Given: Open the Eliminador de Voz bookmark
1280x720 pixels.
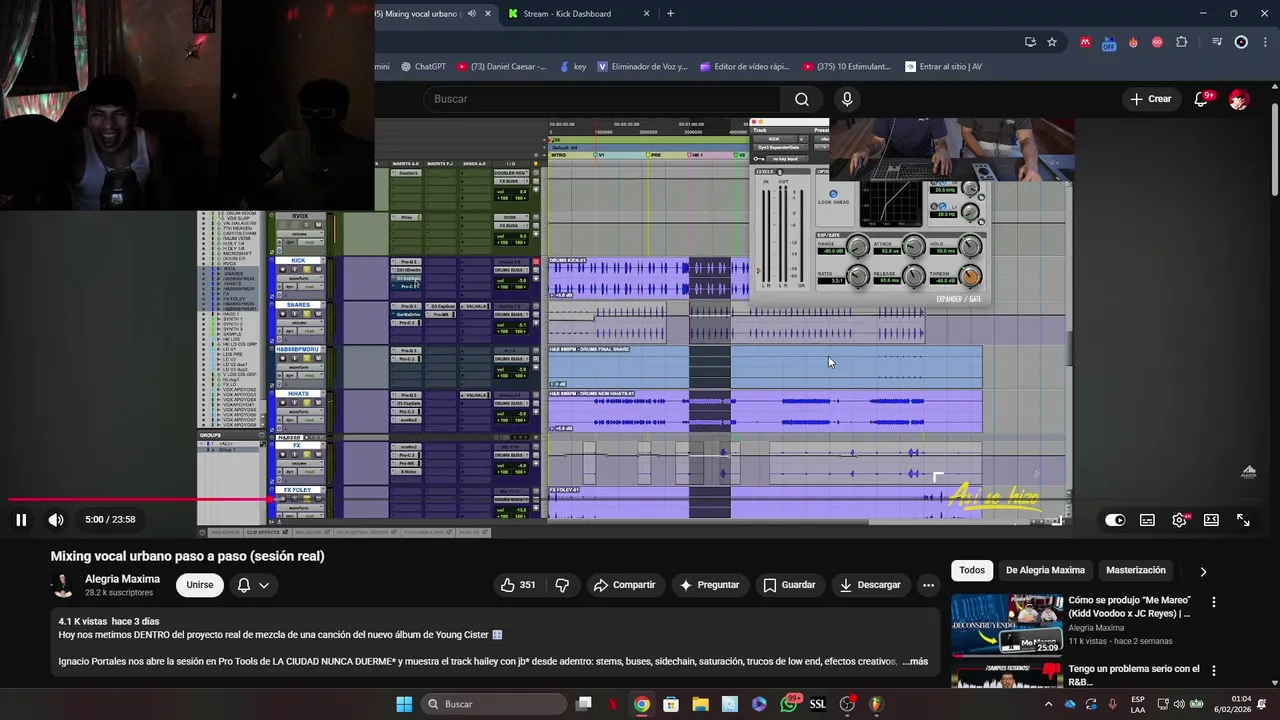Looking at the screenshot, I should [642, 67].
